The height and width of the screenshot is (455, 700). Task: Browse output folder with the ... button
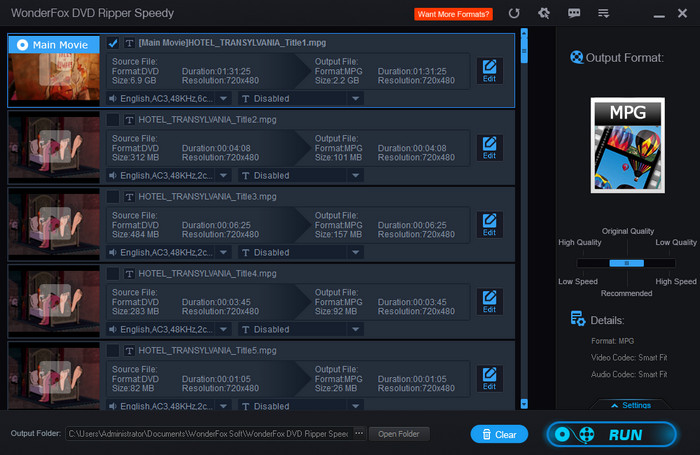[359, 433]
